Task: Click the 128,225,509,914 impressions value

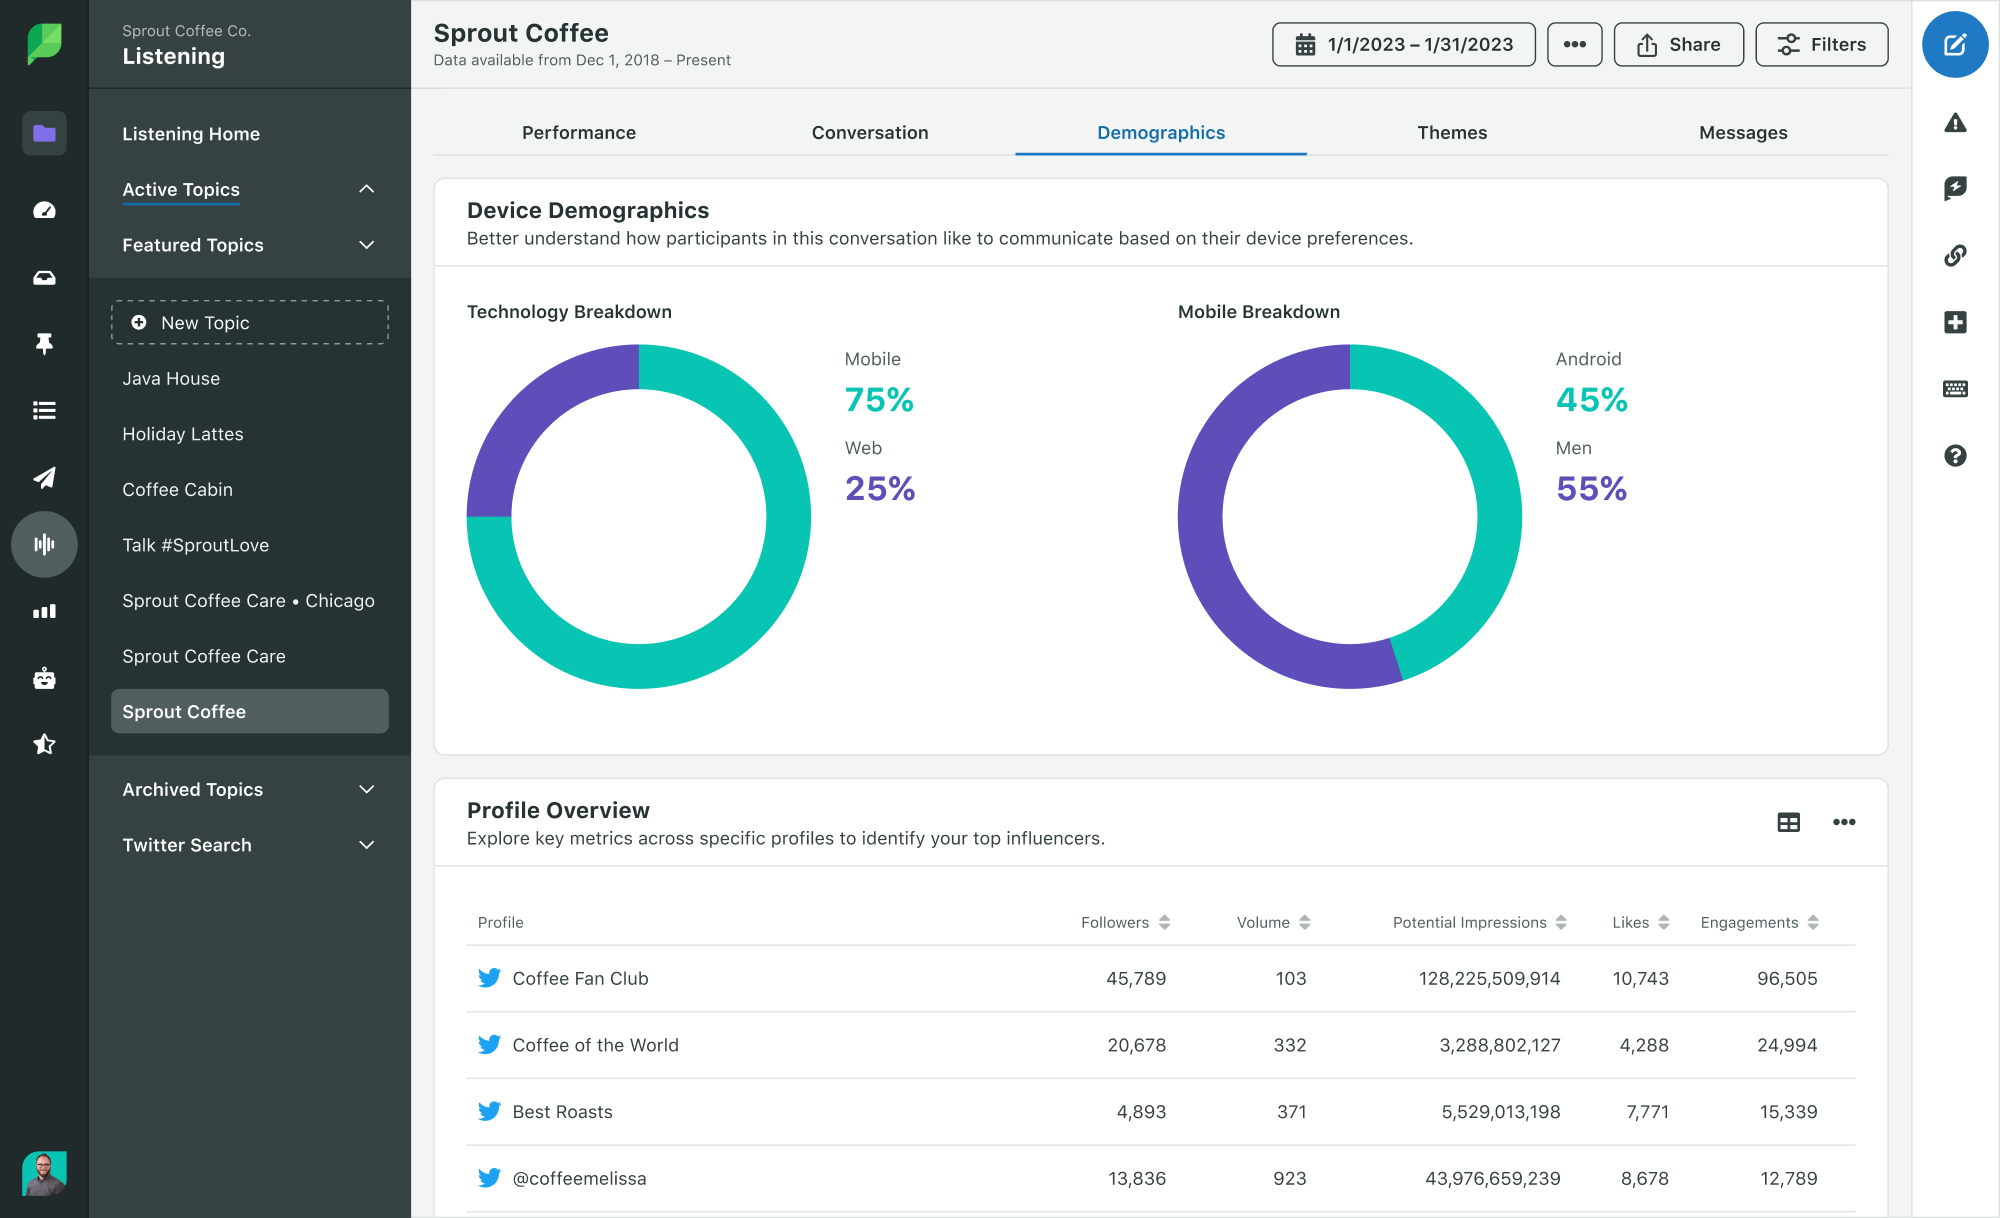Action: point(1489,978)
